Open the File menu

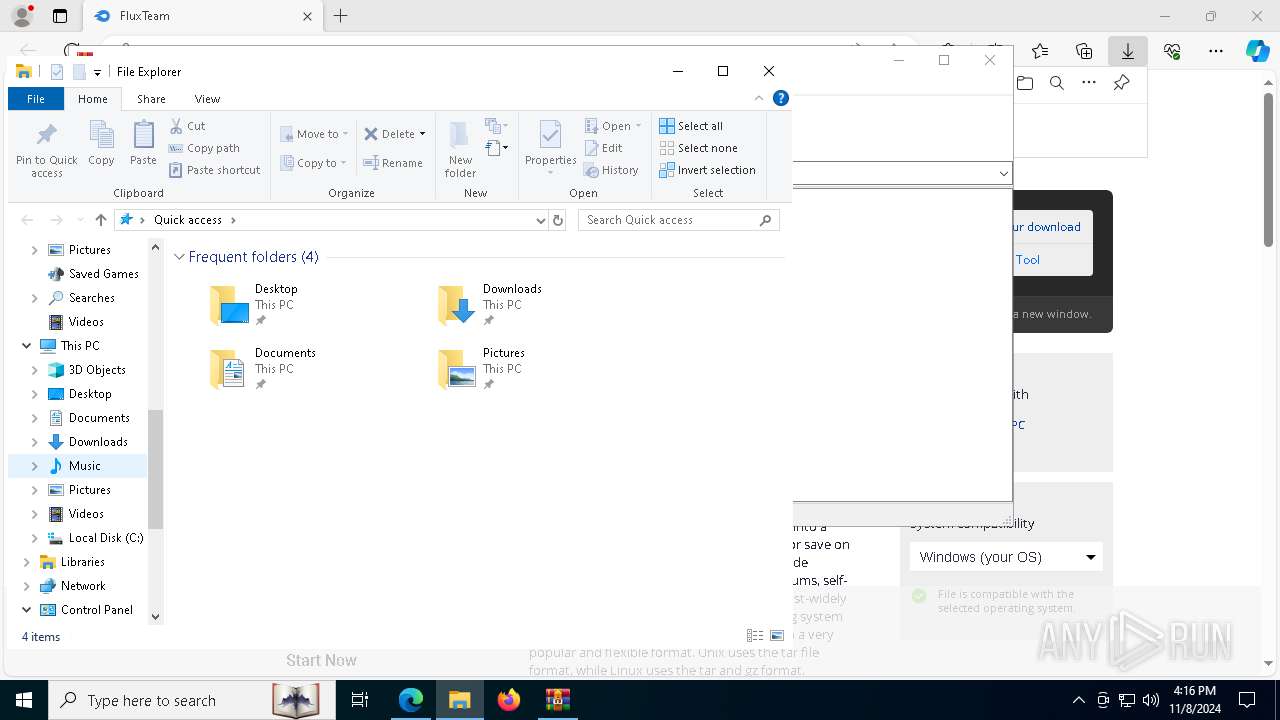[35, 99]
